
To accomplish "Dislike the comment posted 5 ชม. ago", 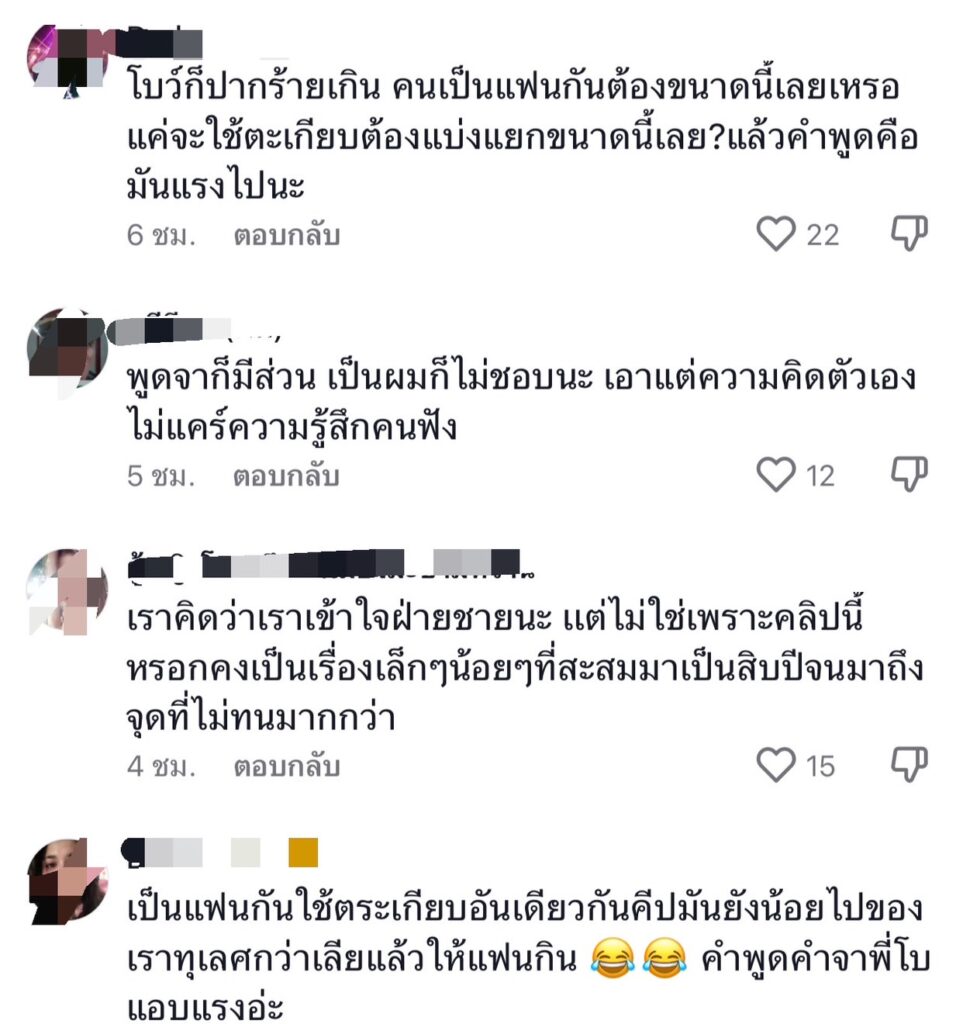I will (909, 473).
